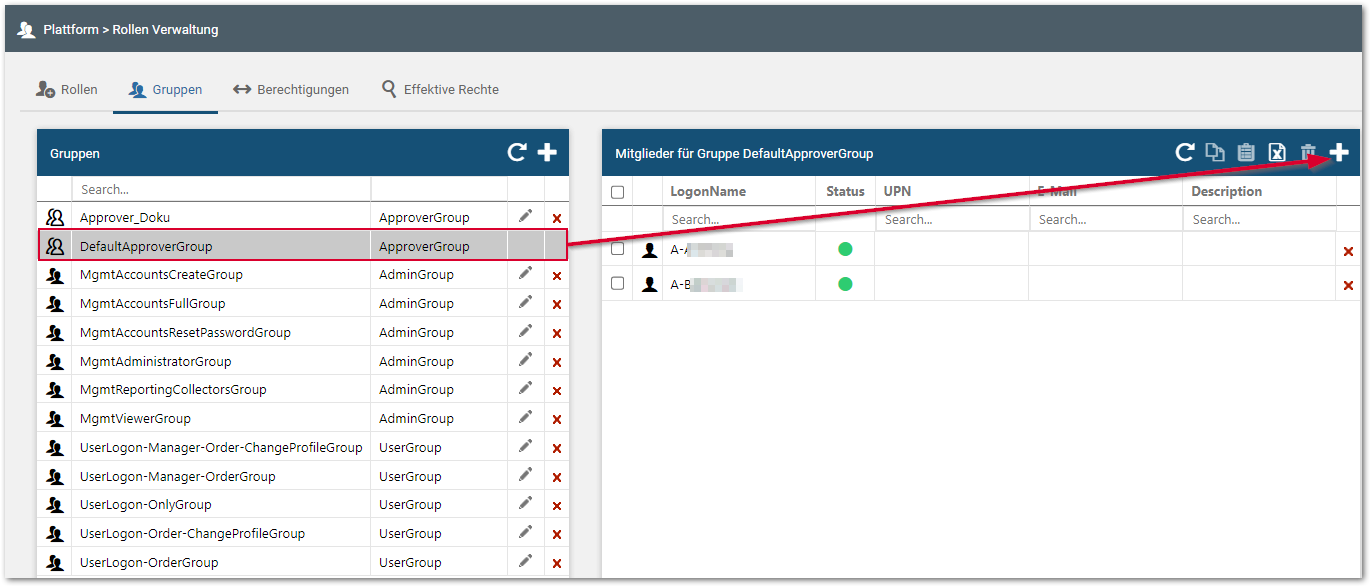Edit the Approver_Doku group

pyautogui.click(x=525, y=216)
